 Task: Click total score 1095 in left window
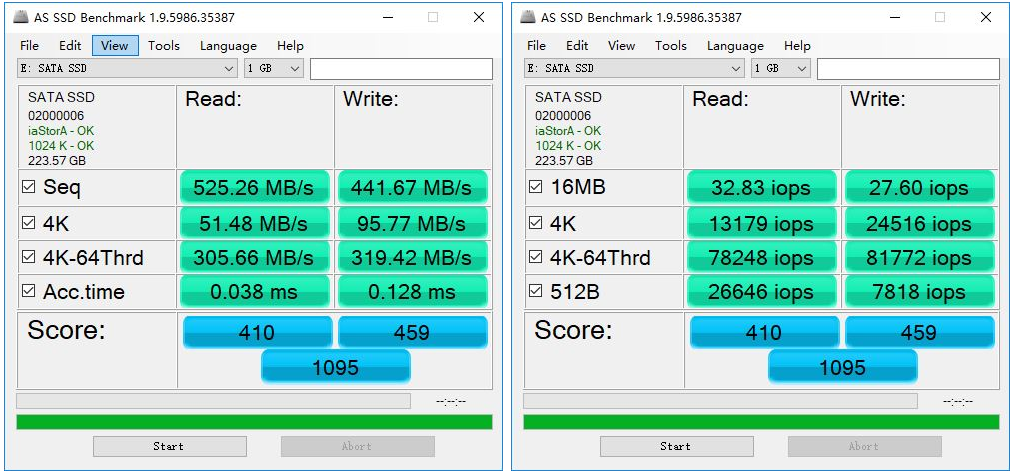(336, 367)
